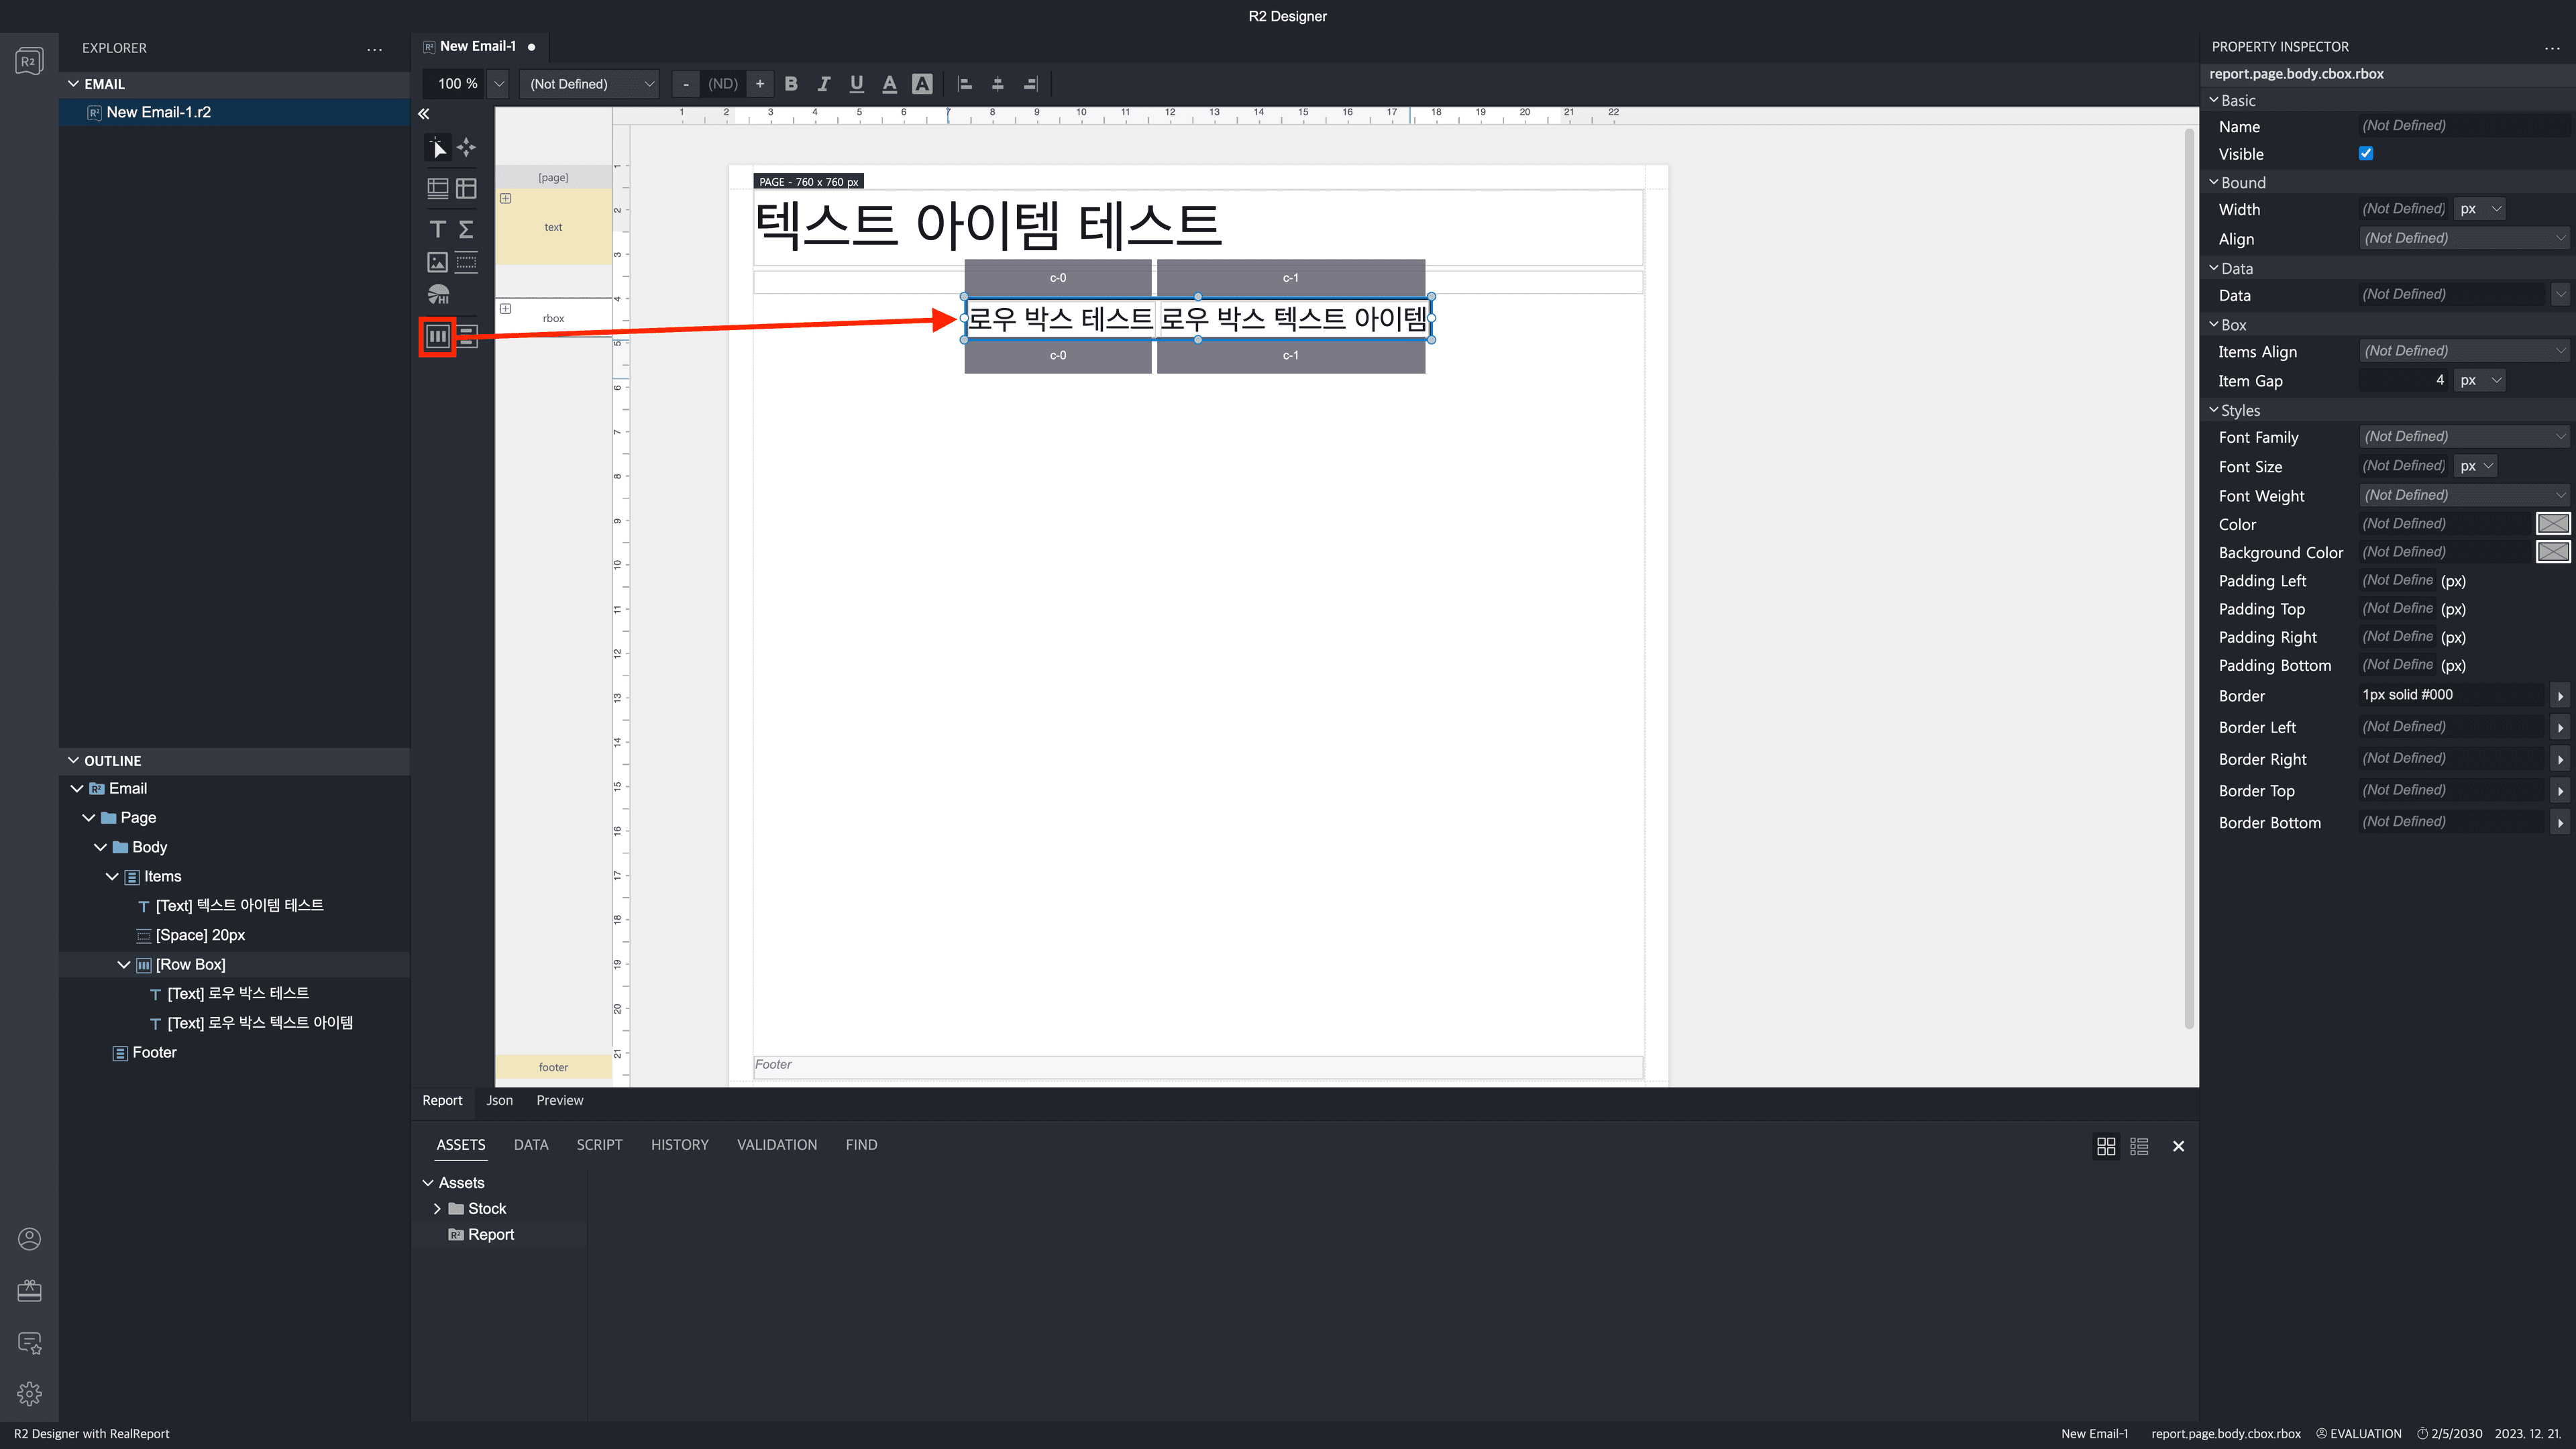This screenshot has height=1449, width=2576.
Task: Open the Width unit px dropdown
Action: 2481,209
